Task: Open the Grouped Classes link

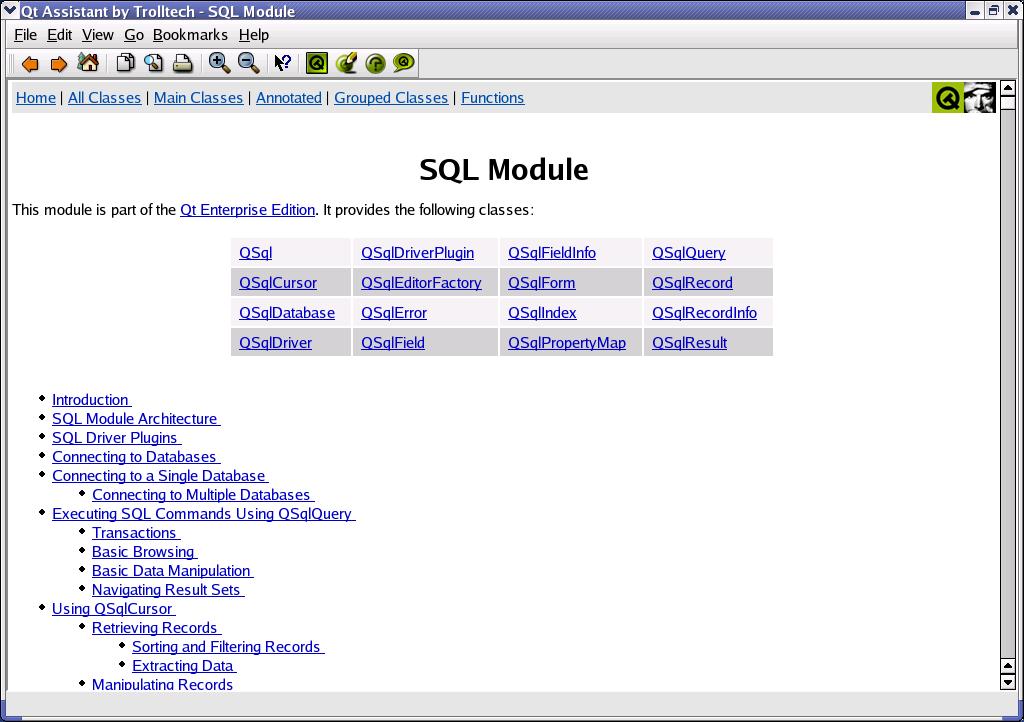Action: [391, 98]
